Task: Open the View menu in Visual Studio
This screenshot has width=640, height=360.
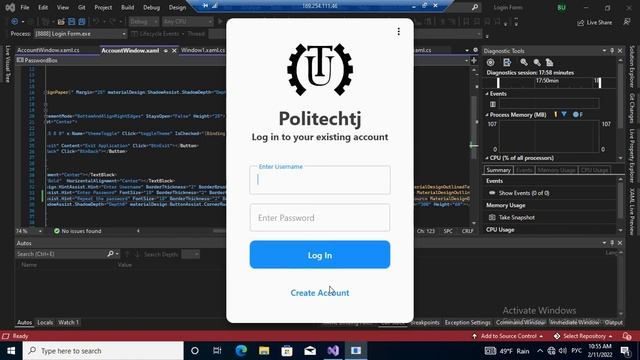Action: pyautogui.click(x=62, y=7)
